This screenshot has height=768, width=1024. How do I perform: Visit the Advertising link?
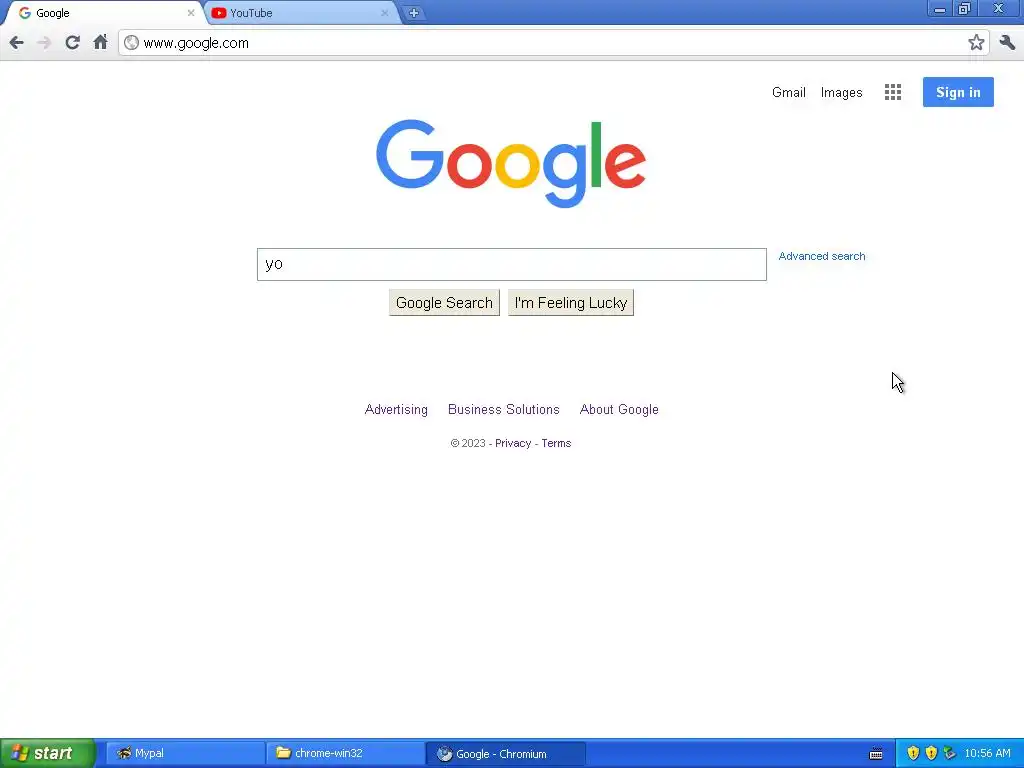click(396, 409)
